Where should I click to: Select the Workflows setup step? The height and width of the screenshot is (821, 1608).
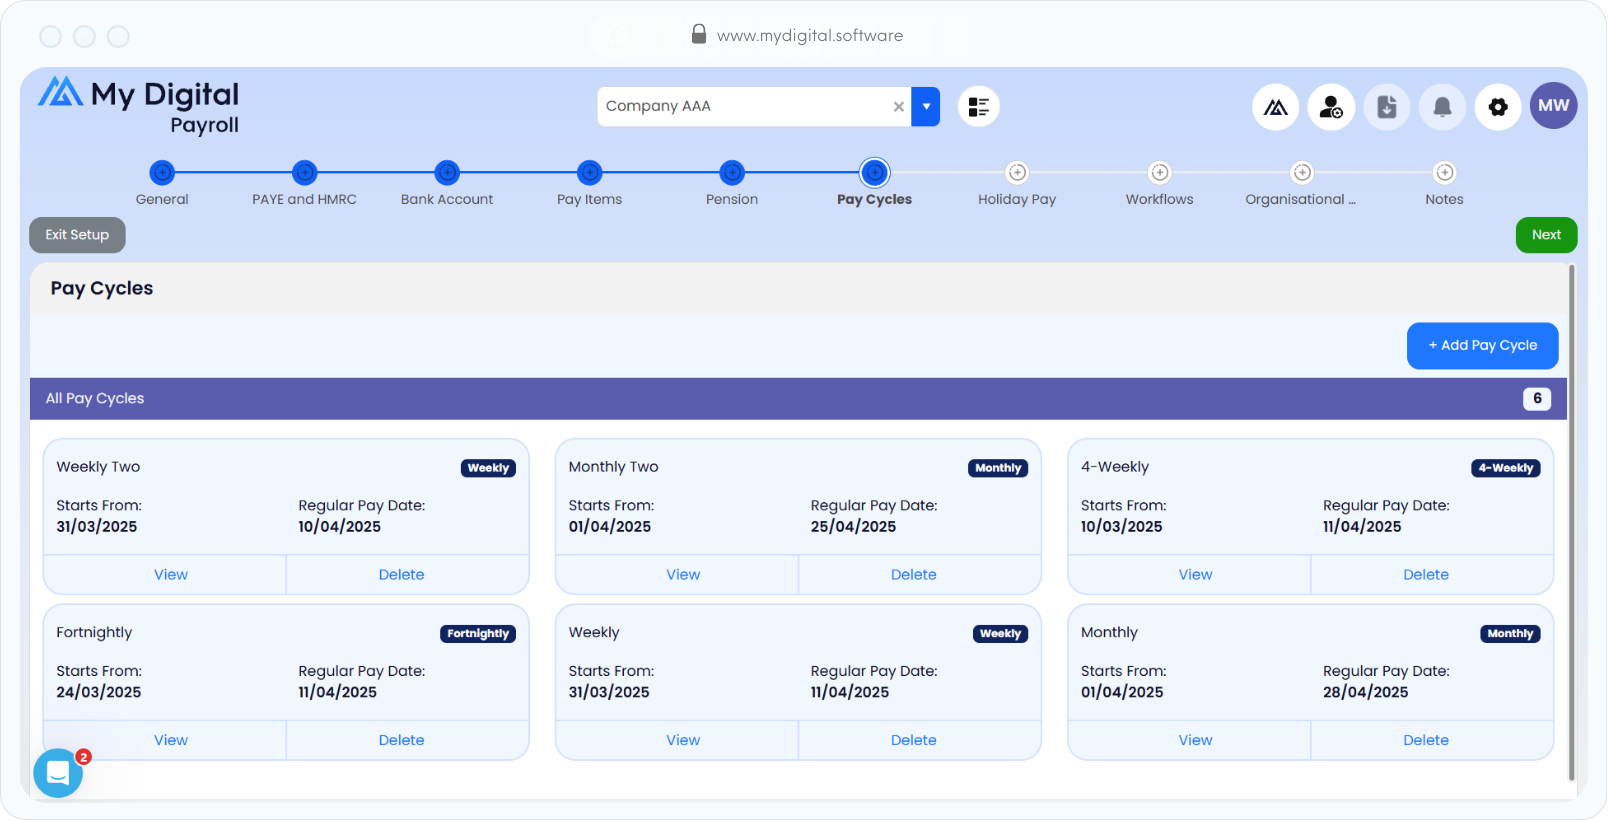click(x=1159, y=173)
